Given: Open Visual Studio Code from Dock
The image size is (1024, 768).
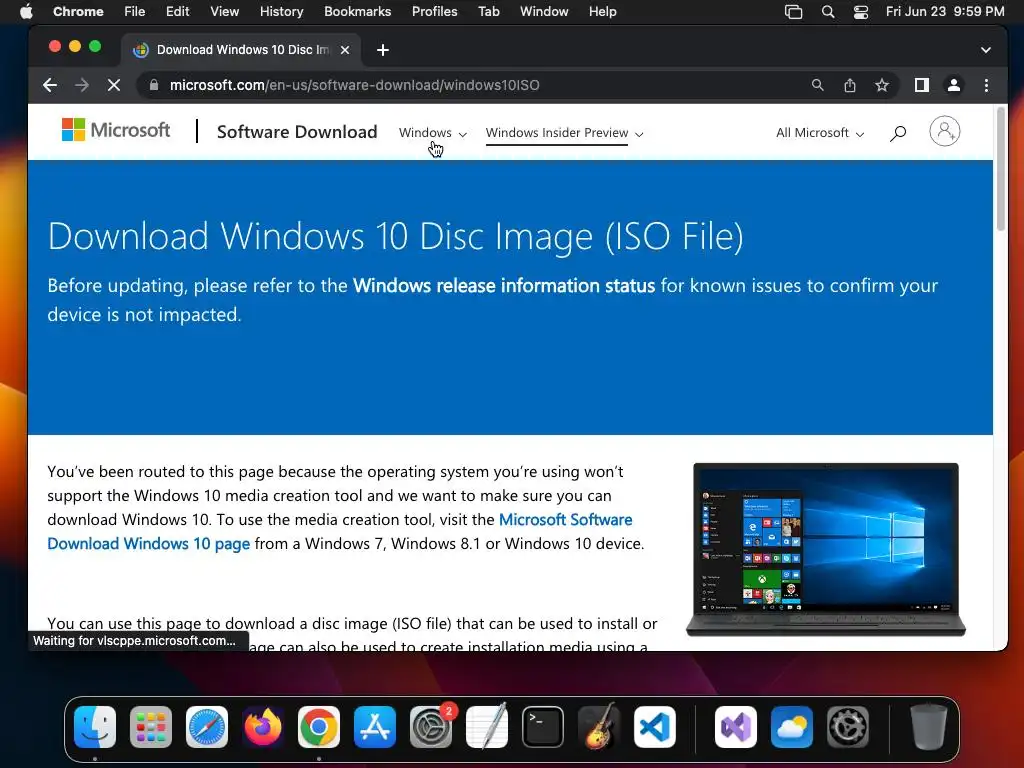Looking at the screenshot, I should 655,727.
